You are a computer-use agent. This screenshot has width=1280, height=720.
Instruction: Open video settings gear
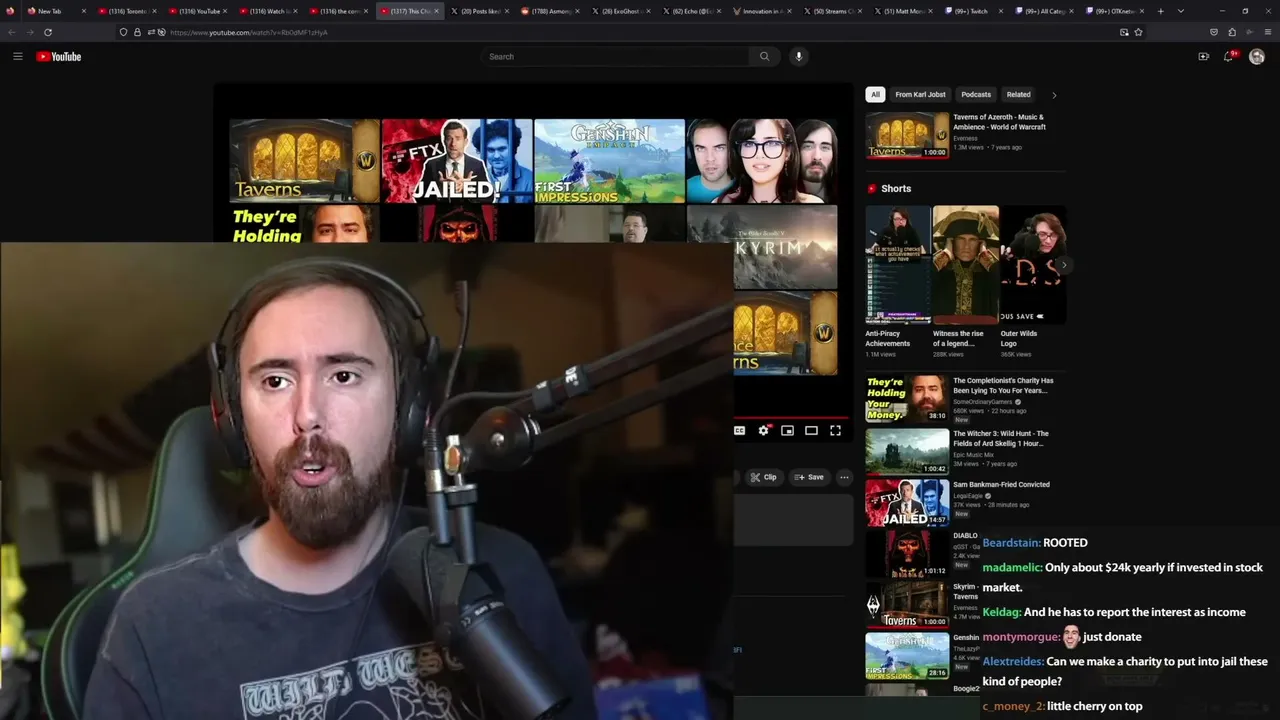click(763, 430)
